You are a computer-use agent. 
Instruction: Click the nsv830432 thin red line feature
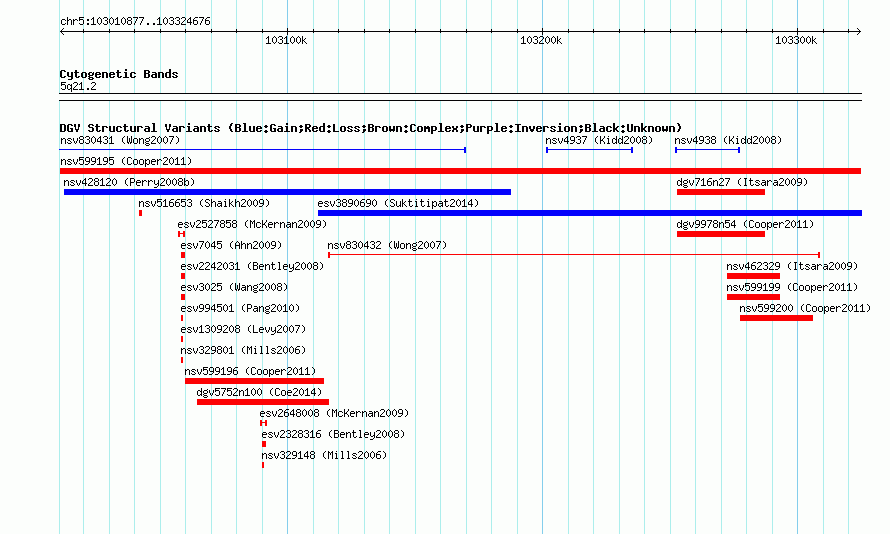[x=574, y=255]
